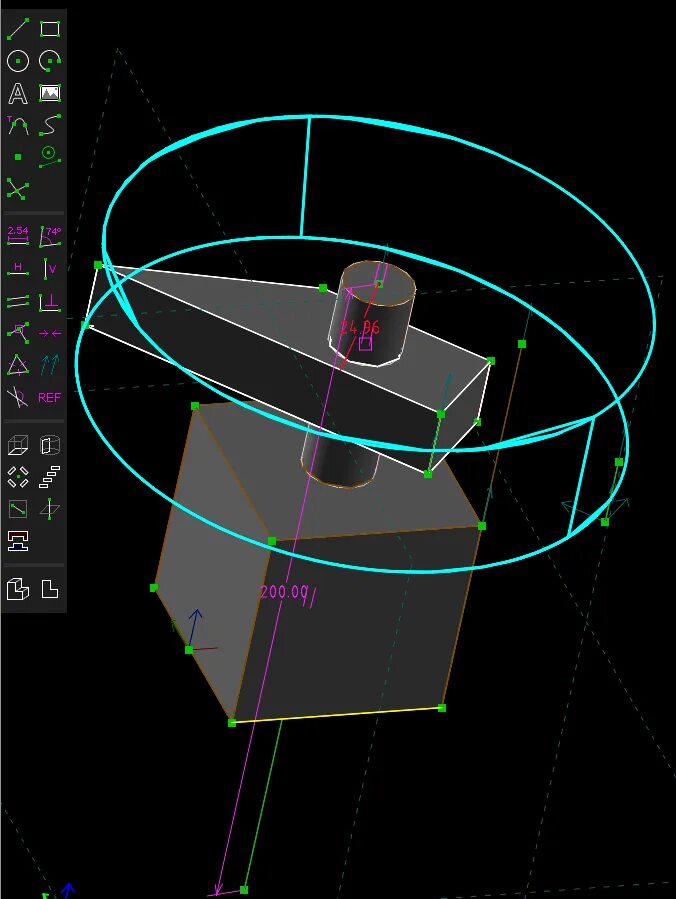Start a sketch in new workplane
676x899 pixels.
(18, 509)
